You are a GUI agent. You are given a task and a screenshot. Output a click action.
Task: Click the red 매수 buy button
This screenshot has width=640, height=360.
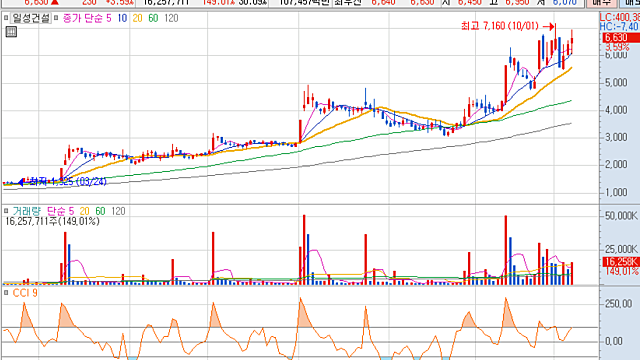pyautogui.click(x=601, y=3)
